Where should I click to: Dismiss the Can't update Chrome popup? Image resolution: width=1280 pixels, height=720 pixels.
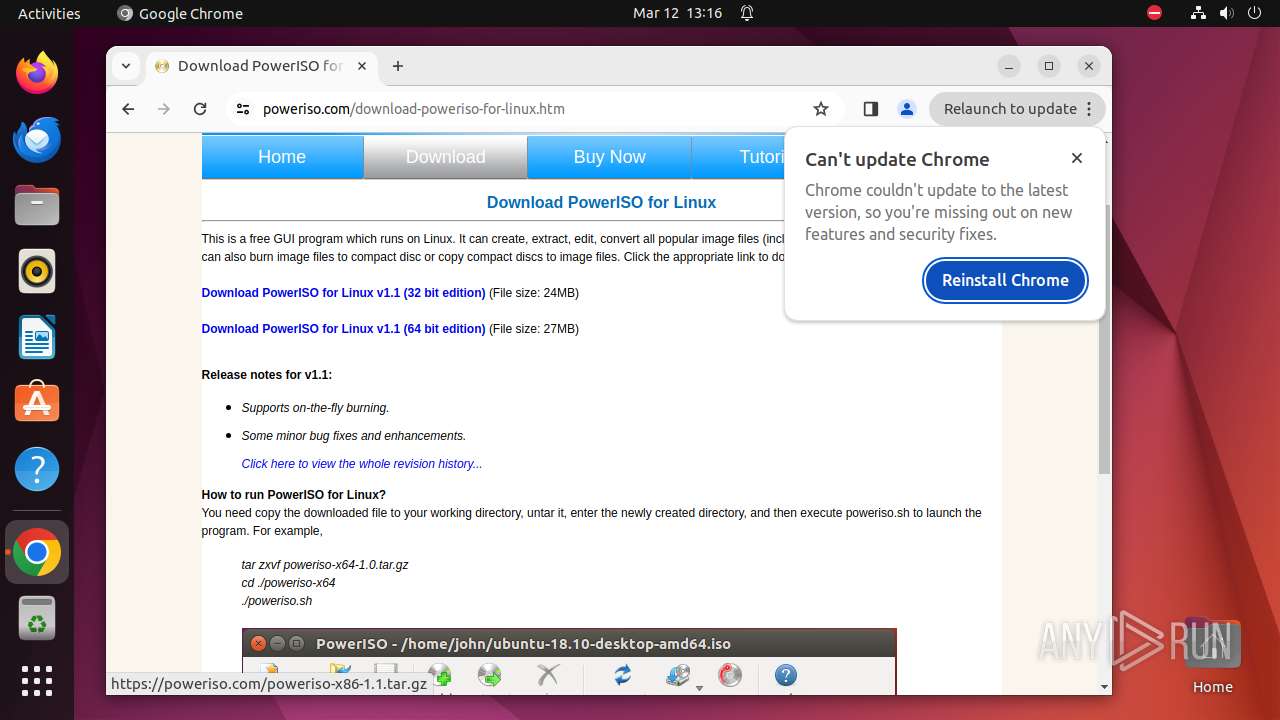tap(1077, 158)
